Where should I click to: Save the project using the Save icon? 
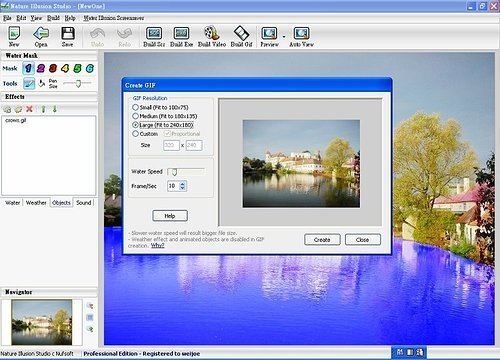click(x=68, y=34)
